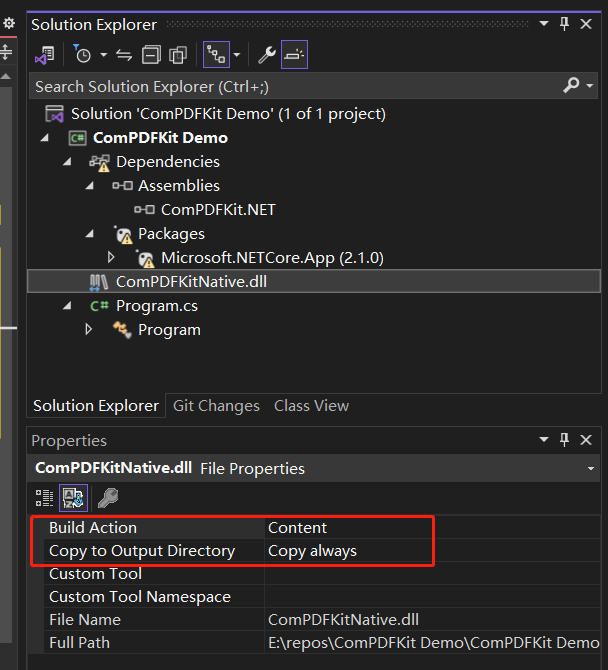608x670 pixels.
Task: Collapse the Assemblies node
Action: pyautogui.click(x=89, y=185)
